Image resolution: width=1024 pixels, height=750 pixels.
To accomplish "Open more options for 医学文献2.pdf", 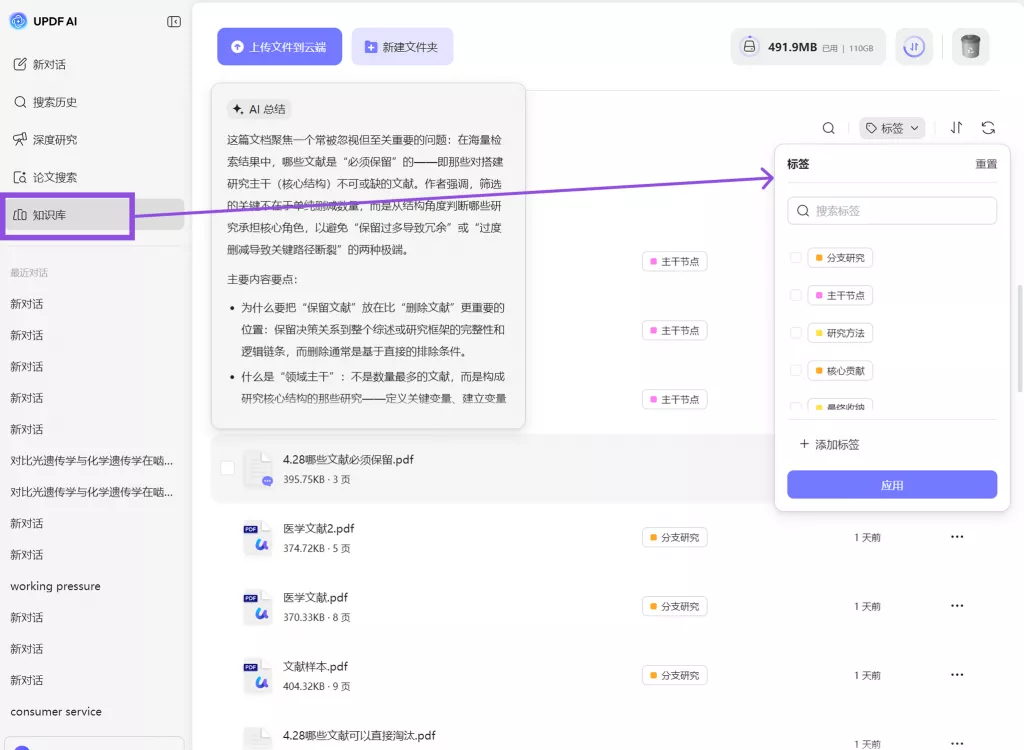I will click(957, 537).
